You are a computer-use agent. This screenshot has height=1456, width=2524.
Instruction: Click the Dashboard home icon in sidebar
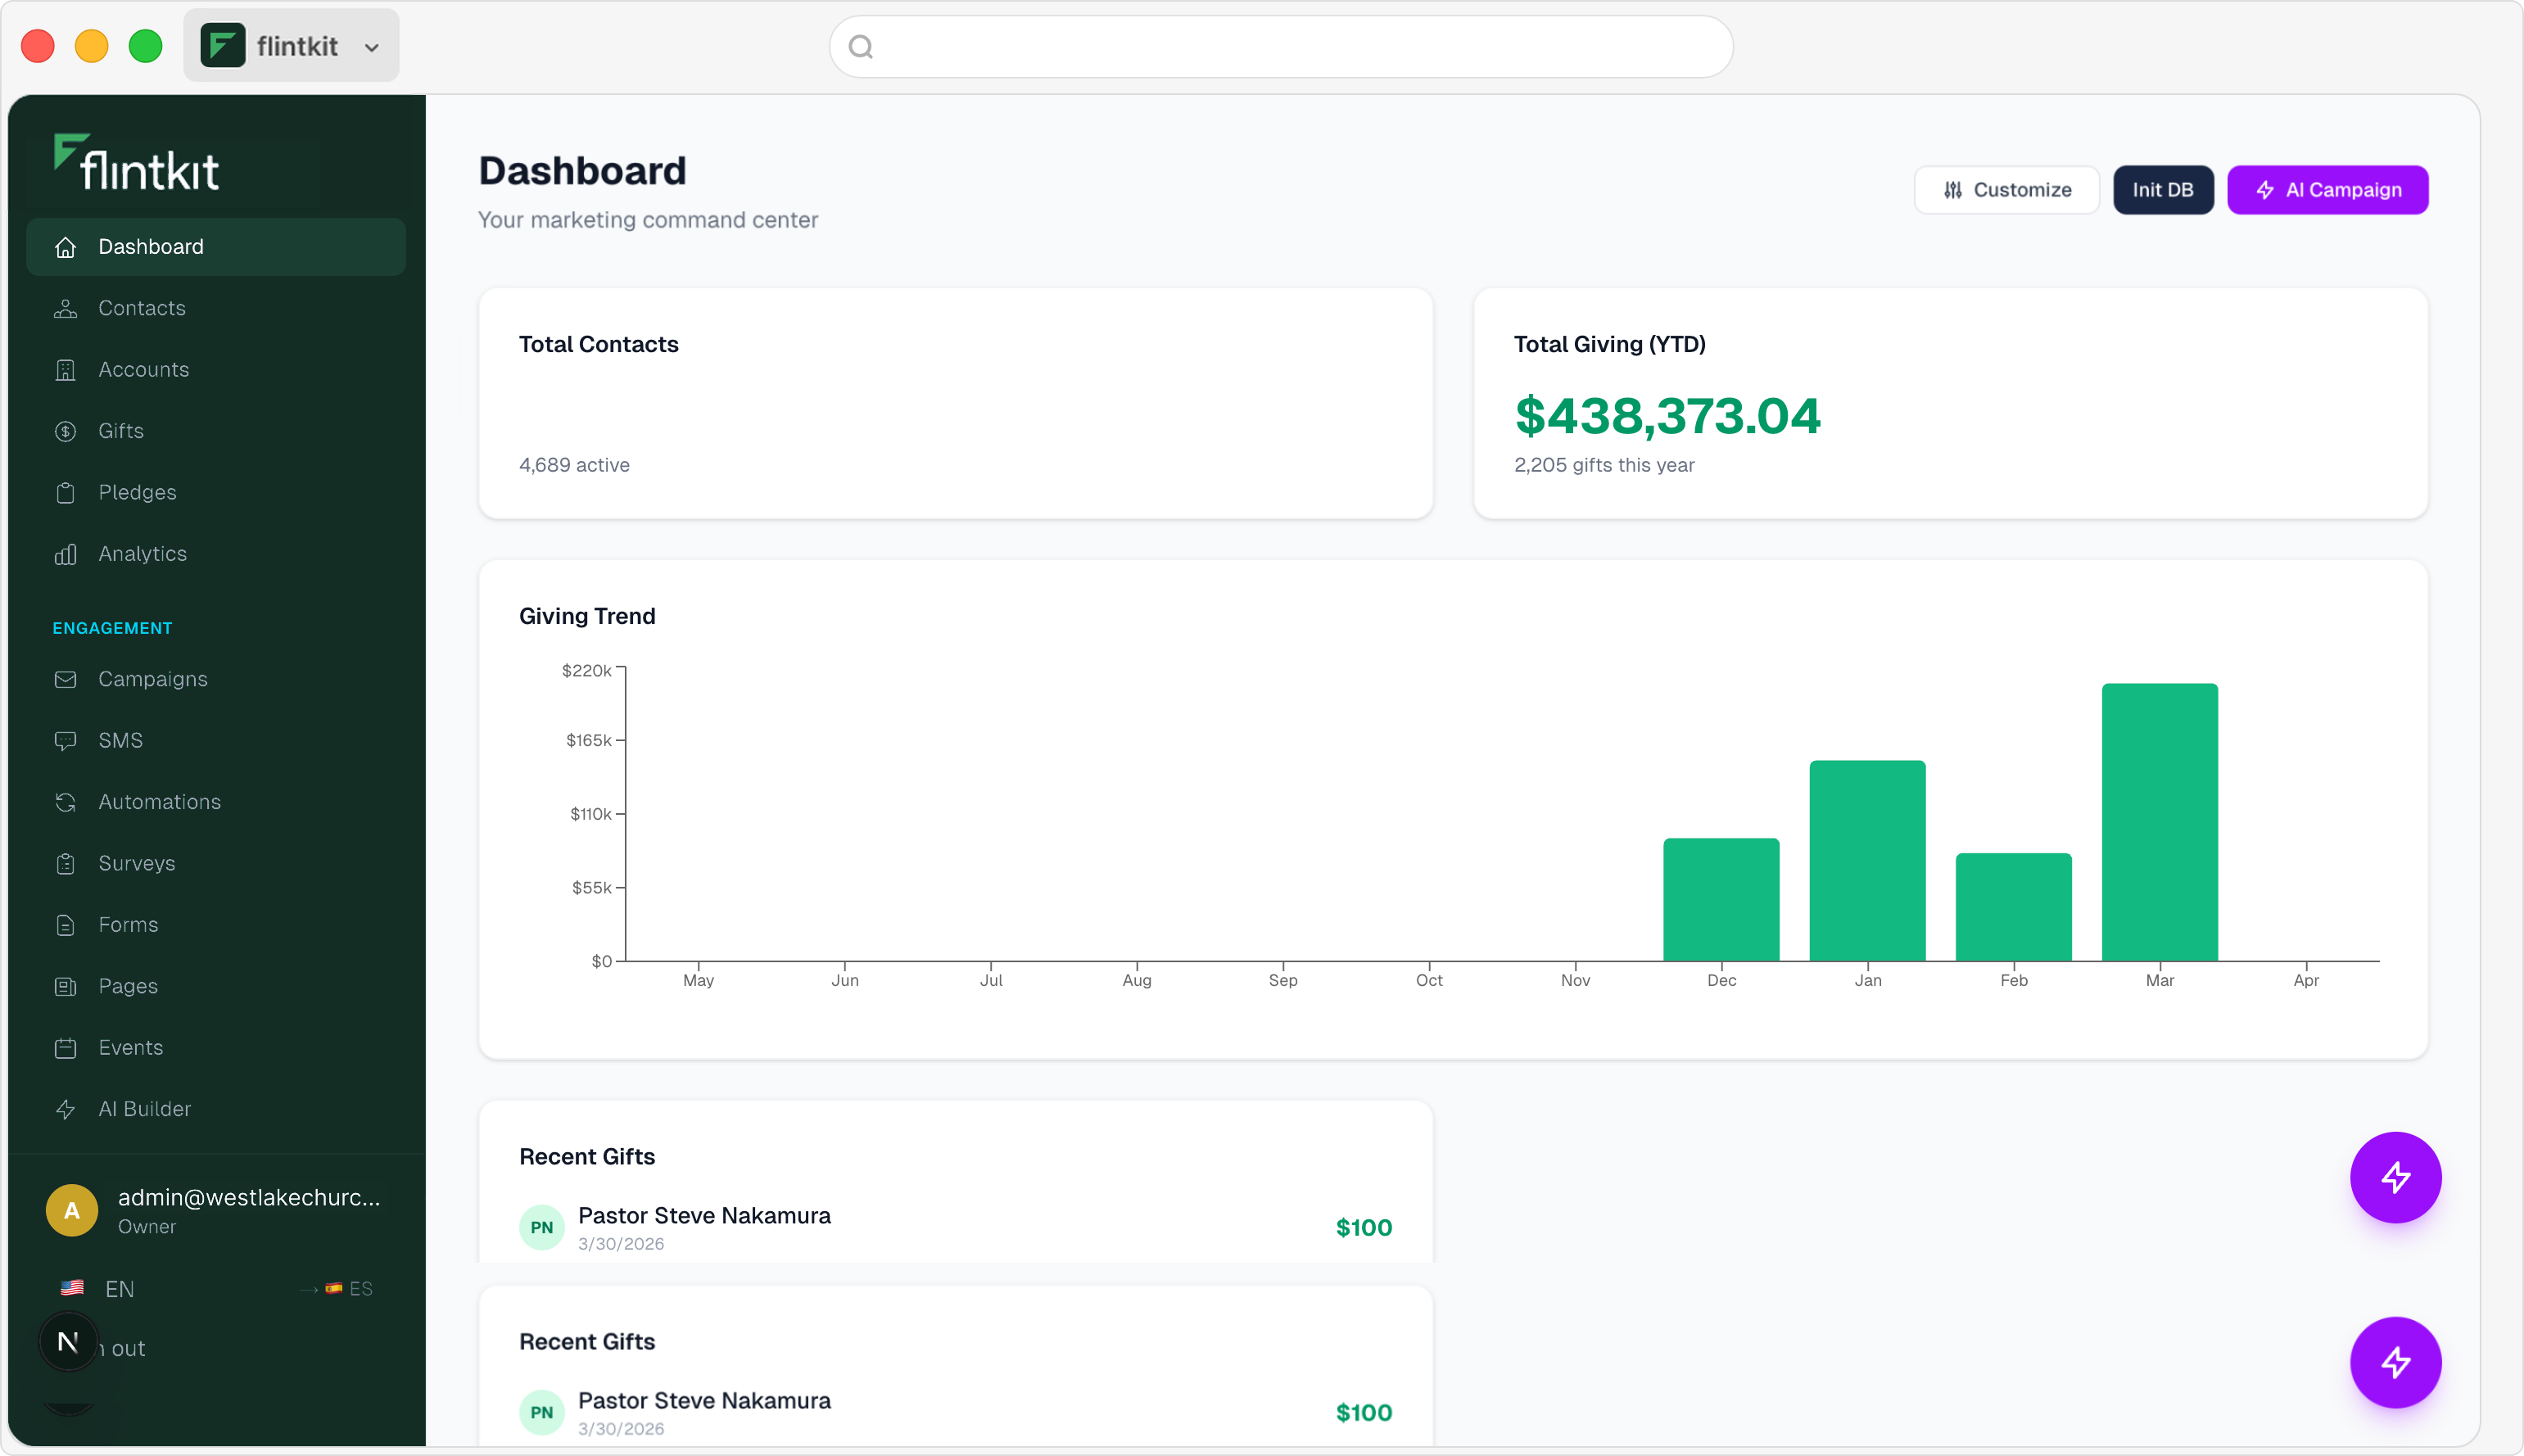click(66, 247)
